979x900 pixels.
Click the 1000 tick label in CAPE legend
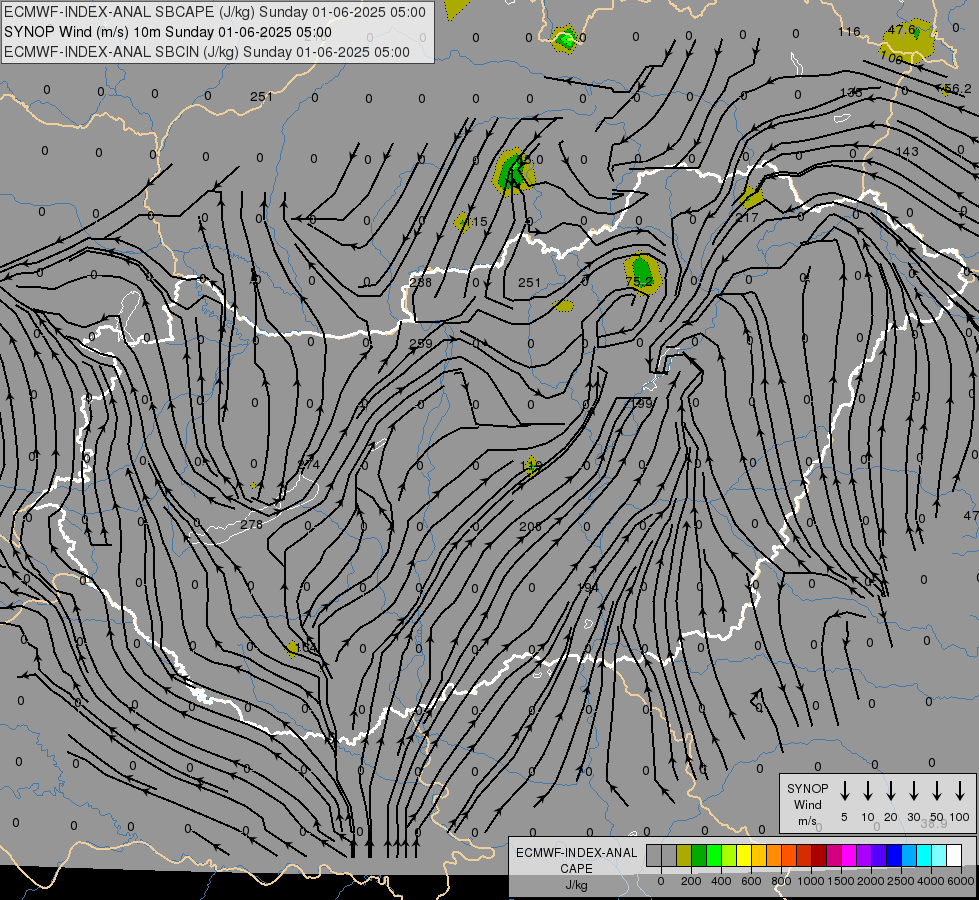click(810, 881)
